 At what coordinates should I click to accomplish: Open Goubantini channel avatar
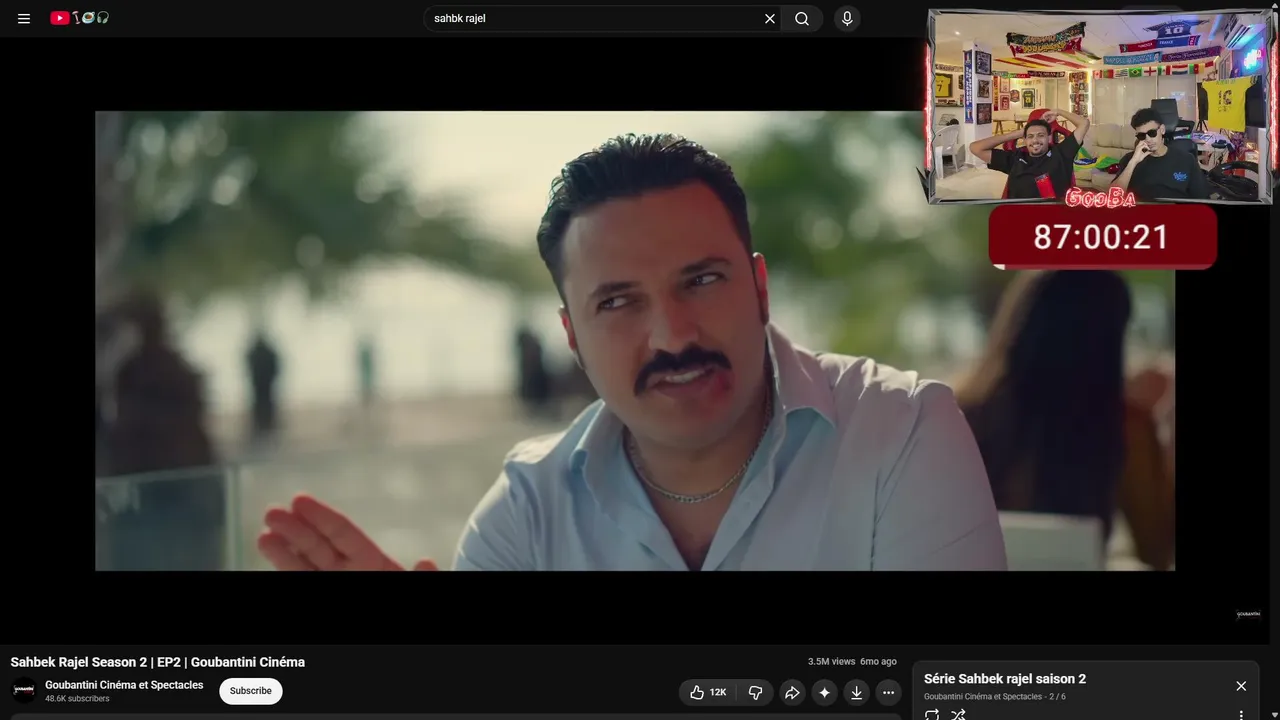point(24,690)
